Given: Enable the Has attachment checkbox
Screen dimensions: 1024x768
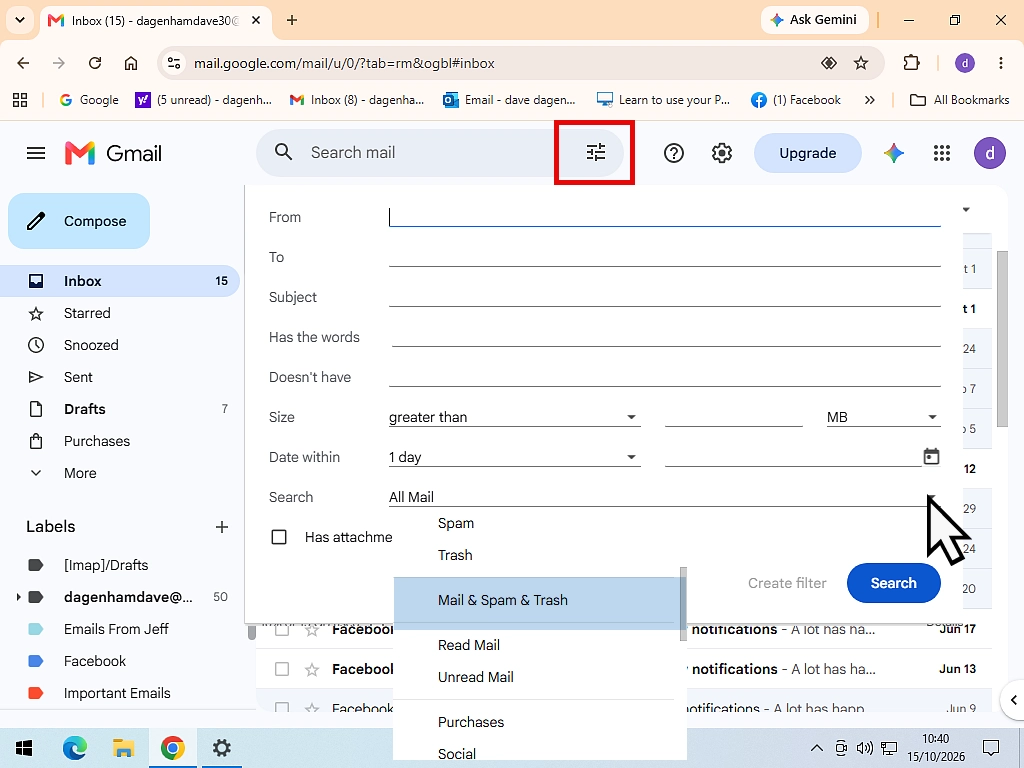Looking at the screenshot, I should [x=279, y=537].
